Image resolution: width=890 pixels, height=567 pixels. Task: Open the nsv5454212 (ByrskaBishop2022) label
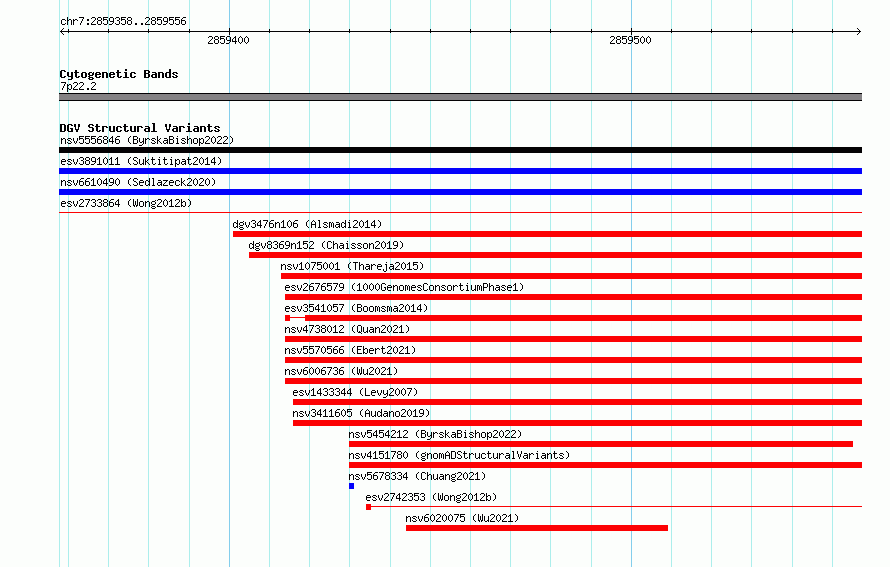click(x=435, y=434)
